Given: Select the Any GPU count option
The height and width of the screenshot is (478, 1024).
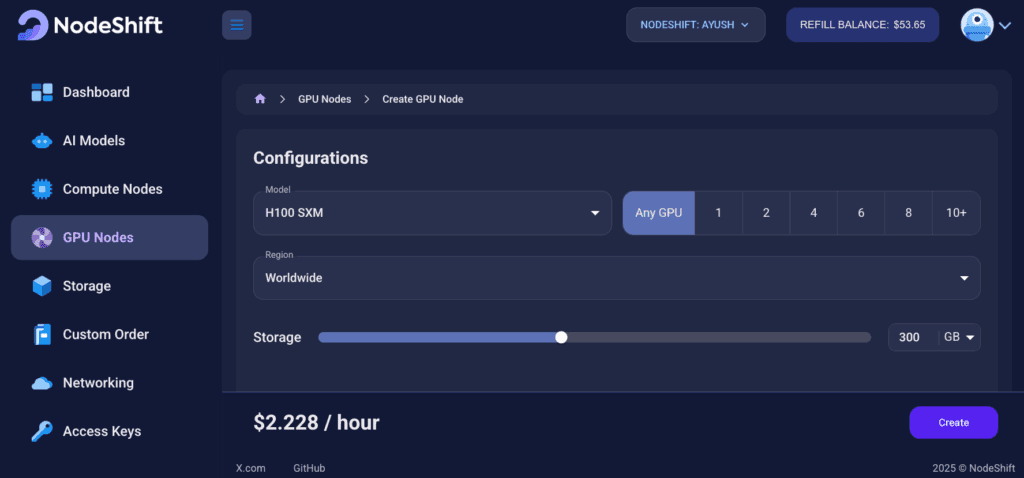Looking at the screenshot, I should (x=658, y=213).
